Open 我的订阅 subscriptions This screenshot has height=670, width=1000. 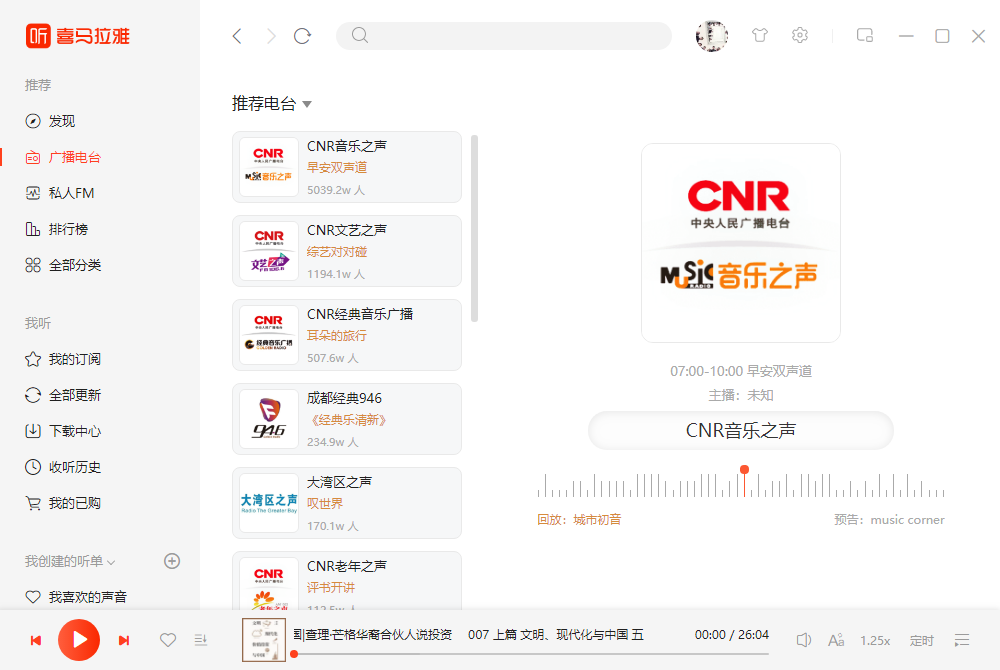[62, 360]
